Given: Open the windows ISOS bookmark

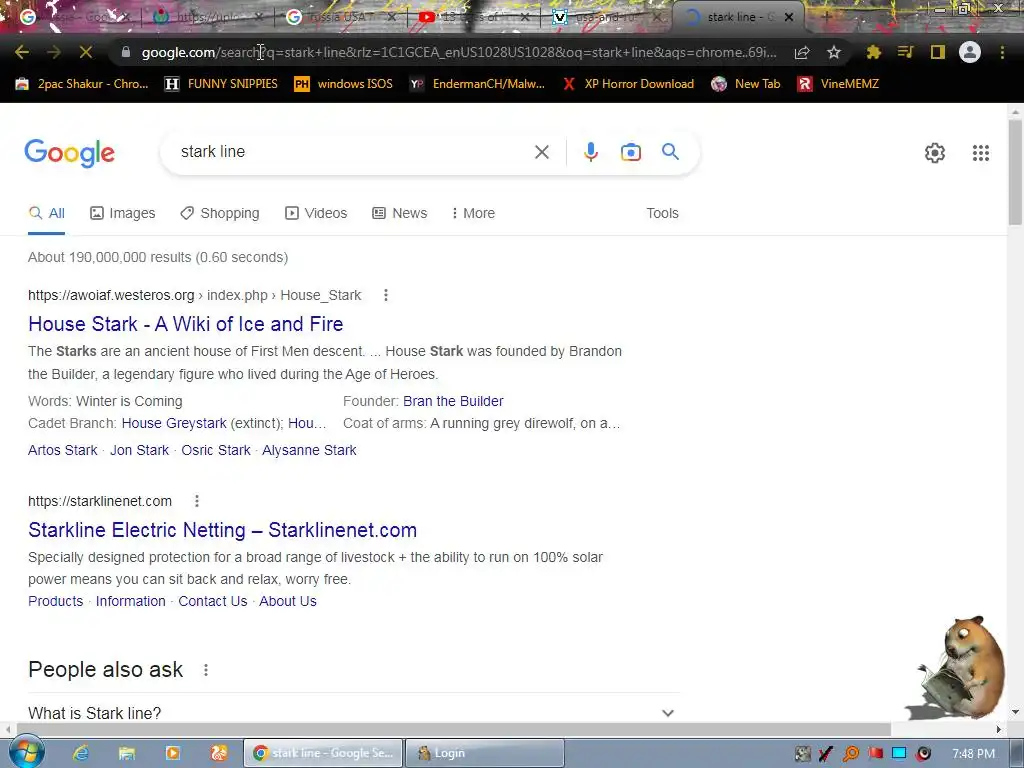Looking at the screenshot, I should coord(344,84).
